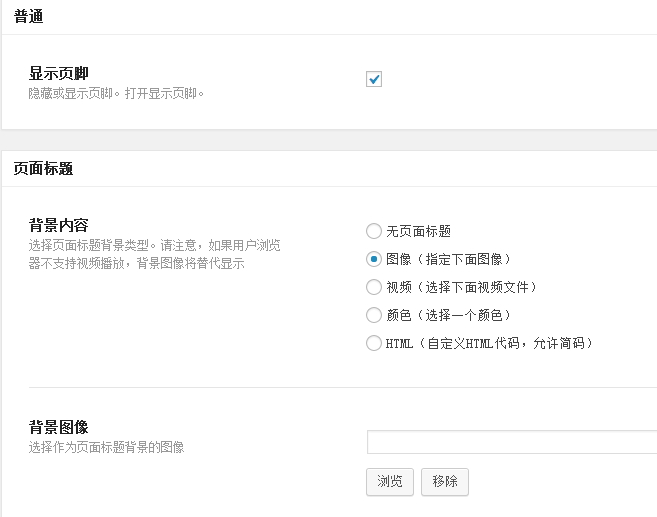Select the 图像（指定下面图像）radio button
The image size is (657, 517).
pyautogui.click(x=374, y=259)
